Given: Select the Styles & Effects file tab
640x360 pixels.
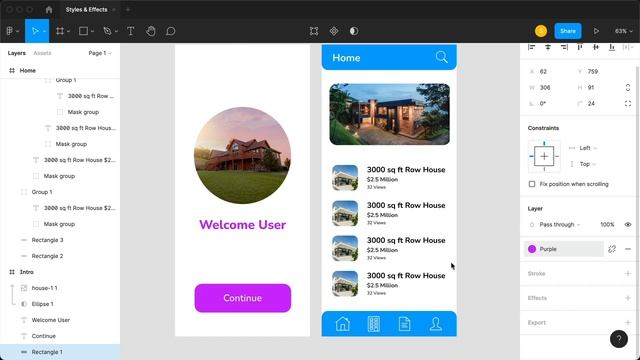Looking at the screenshot, I should pos(87,9).
